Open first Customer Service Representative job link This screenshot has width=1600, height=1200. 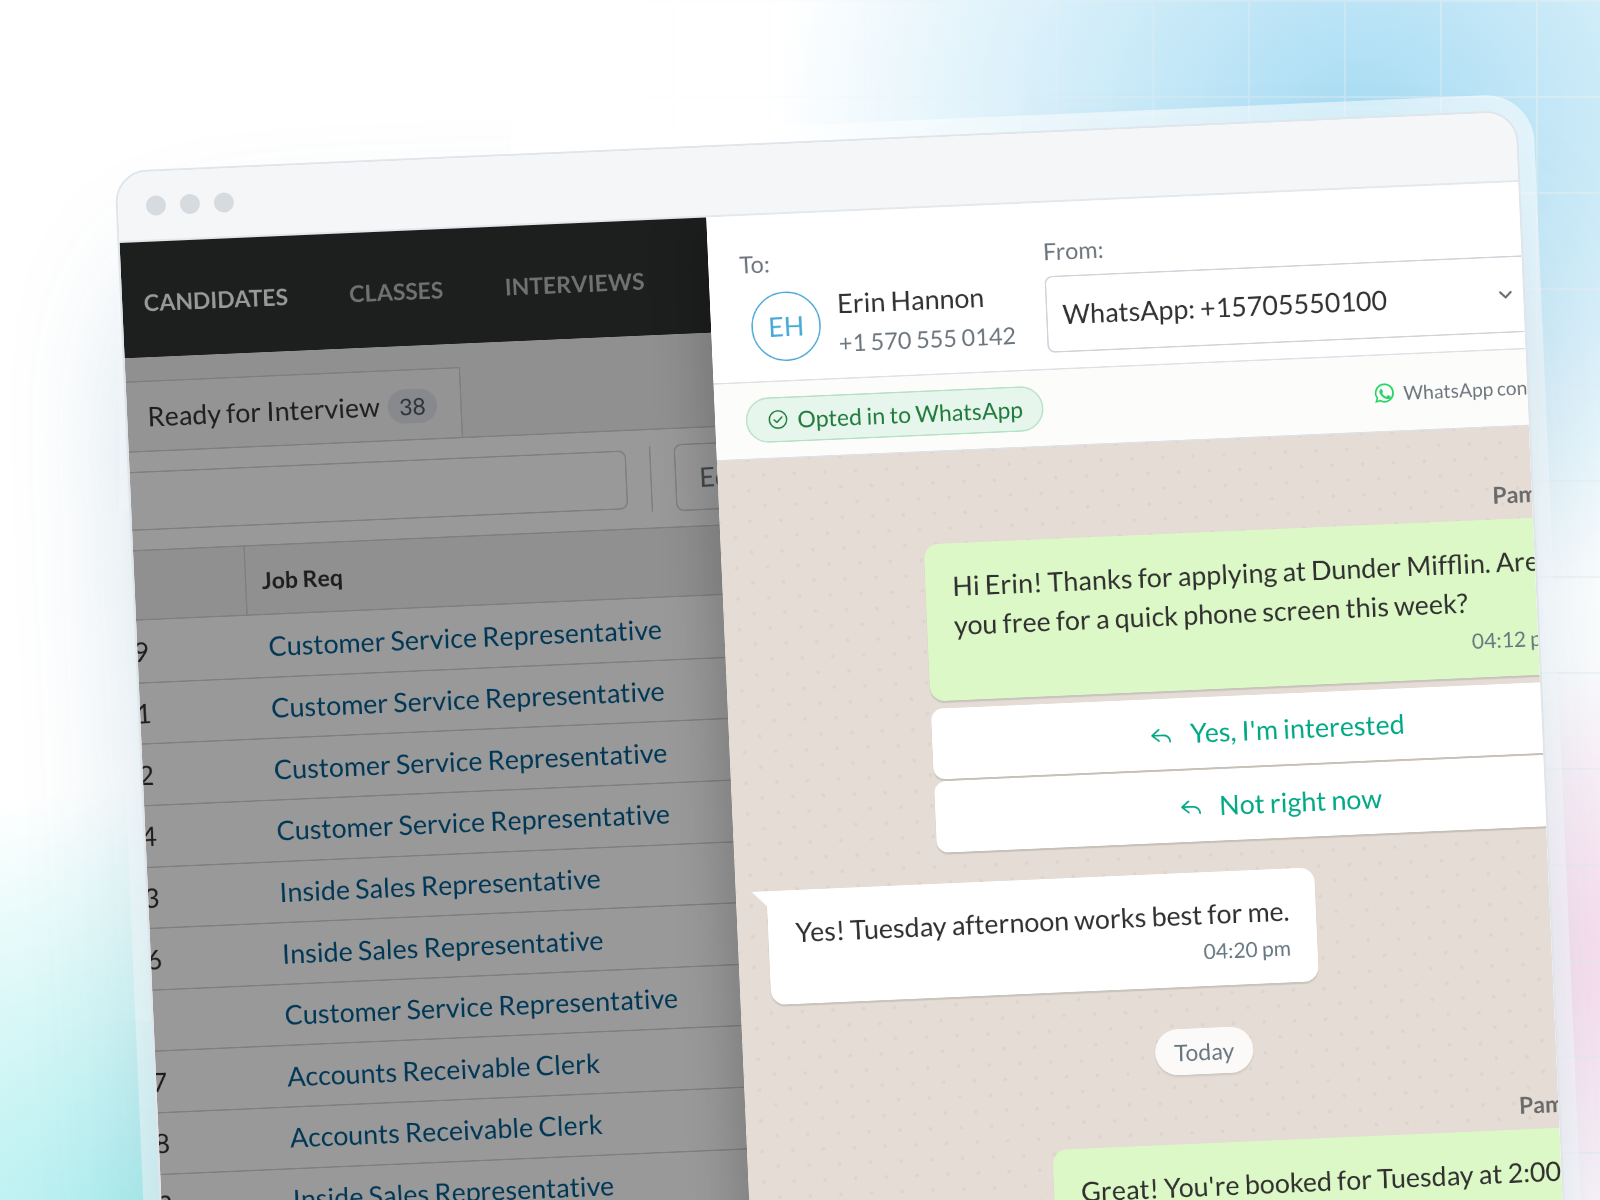tap(465, 638)
